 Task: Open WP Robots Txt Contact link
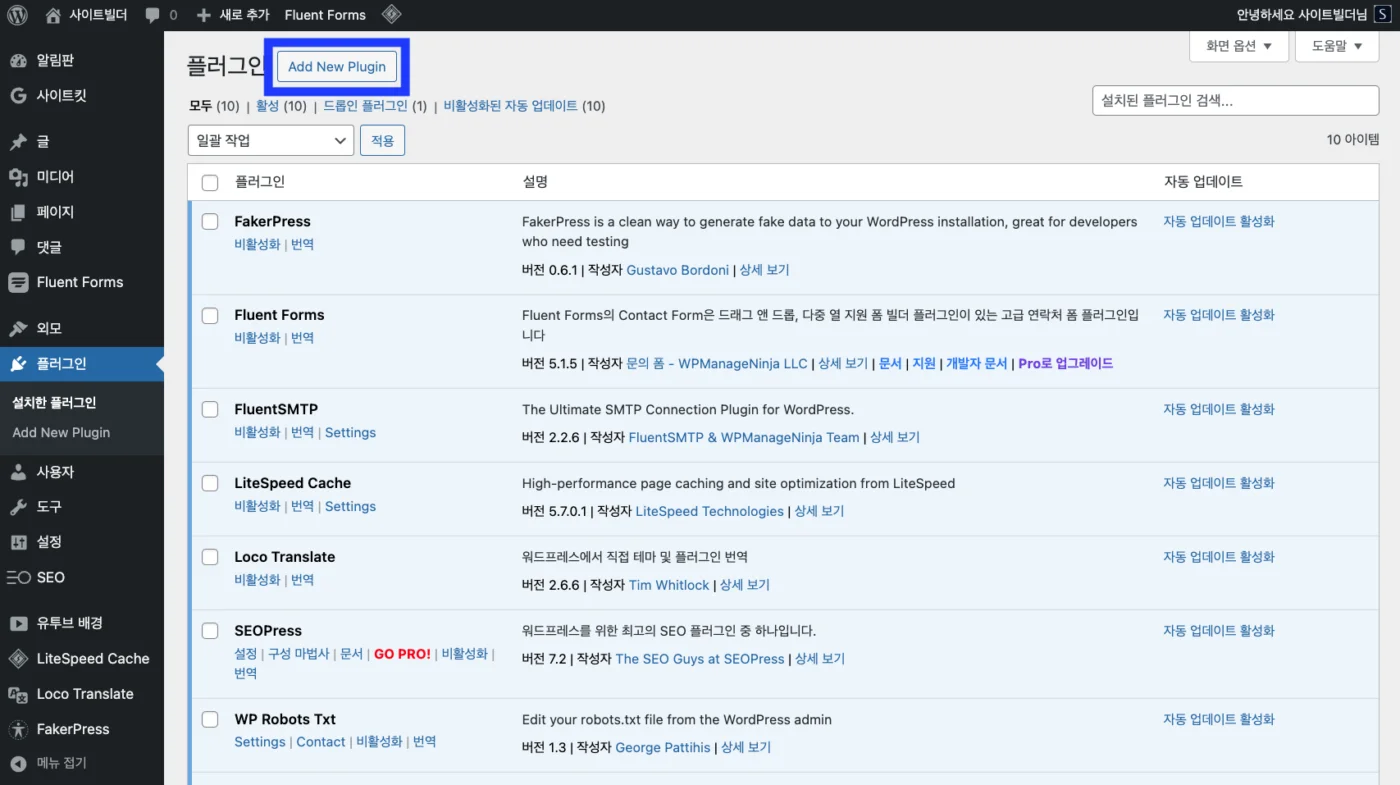pos(321,742)
